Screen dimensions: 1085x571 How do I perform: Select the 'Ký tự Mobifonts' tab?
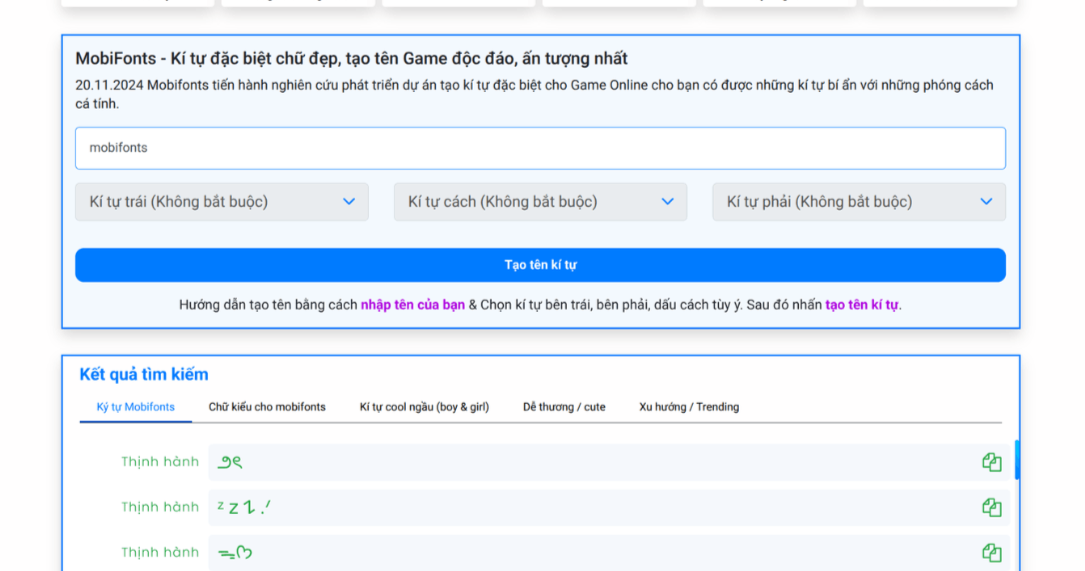pos(136,407)
